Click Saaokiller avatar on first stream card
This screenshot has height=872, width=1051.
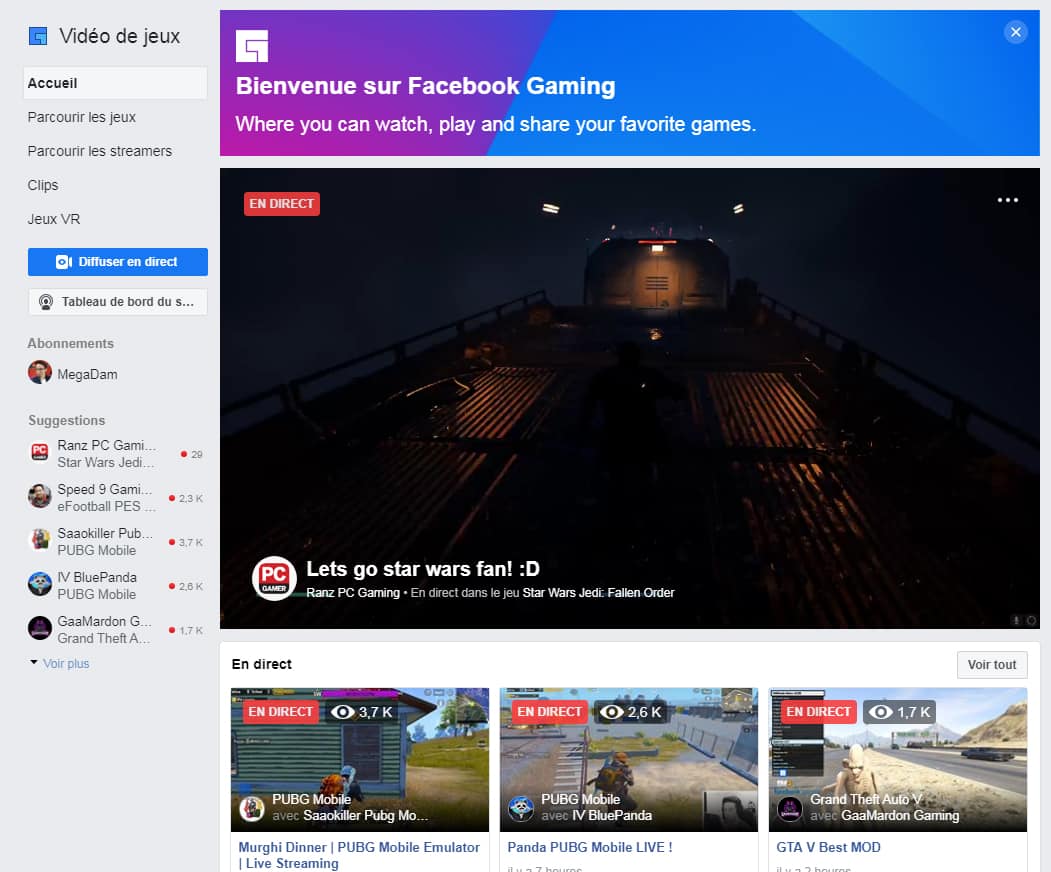click(252, 809)
